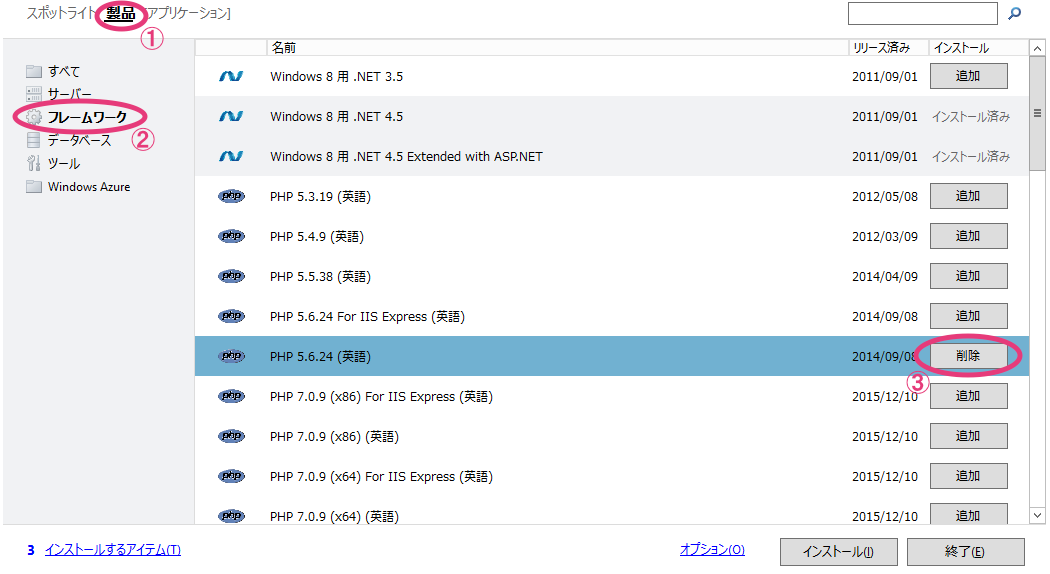Screen dimensions: 1050x574
Task: Select the サーバー category
Action: [x=70, y=94]
